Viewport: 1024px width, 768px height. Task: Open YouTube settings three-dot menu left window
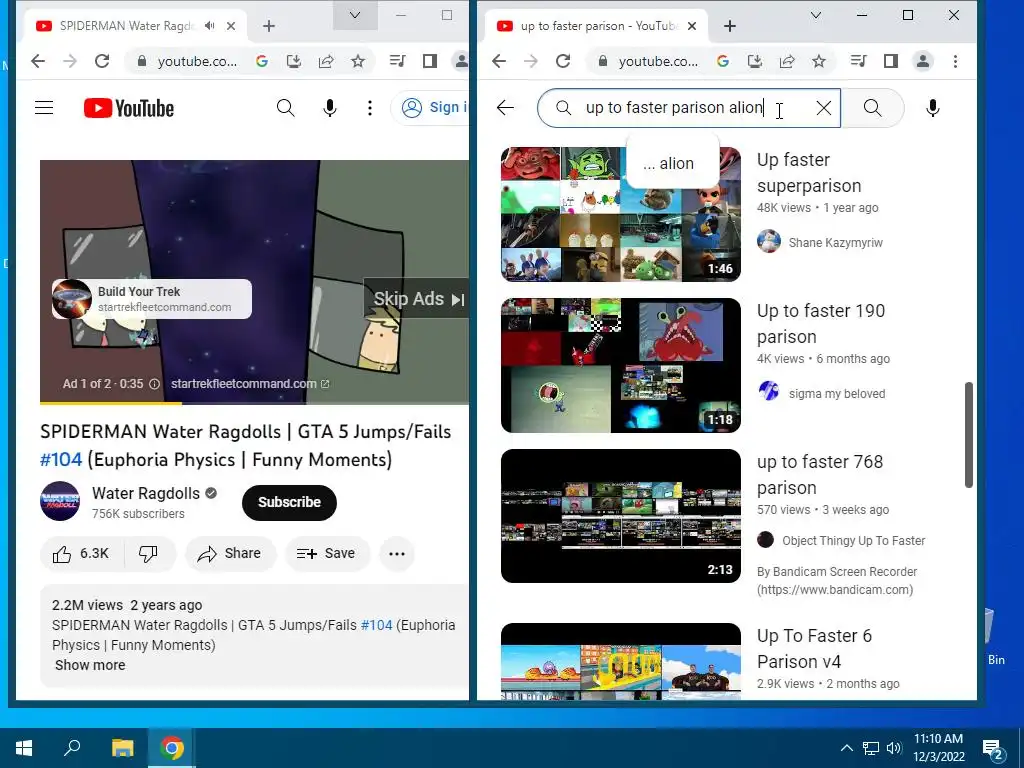[x=370, y=108]
